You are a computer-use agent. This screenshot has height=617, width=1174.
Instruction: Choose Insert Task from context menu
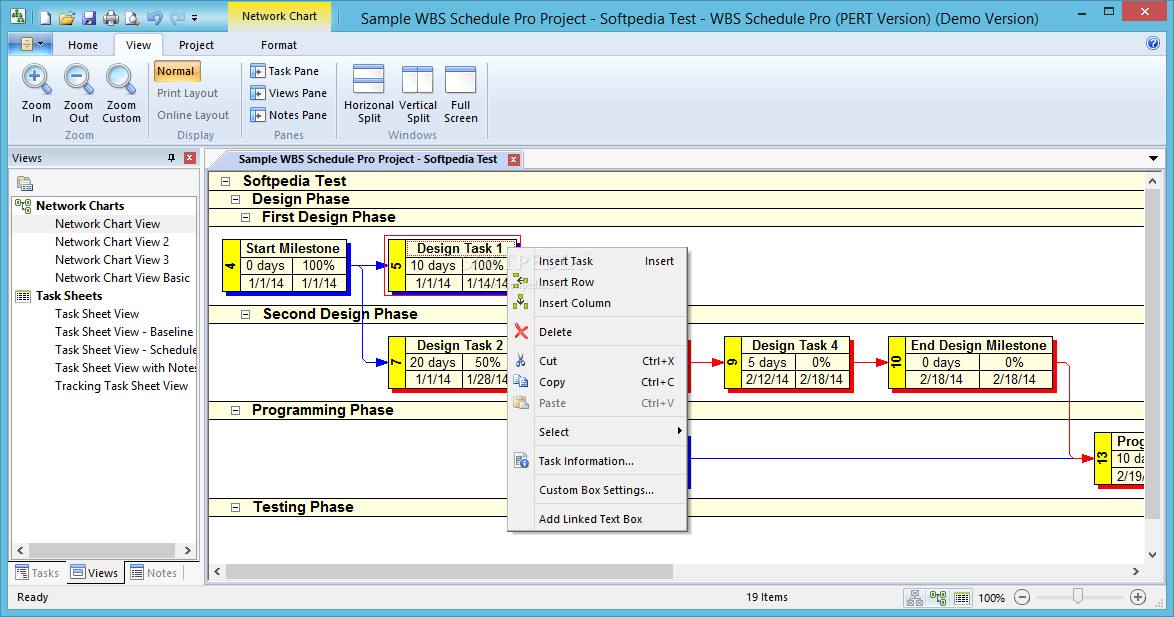point(597,261)
